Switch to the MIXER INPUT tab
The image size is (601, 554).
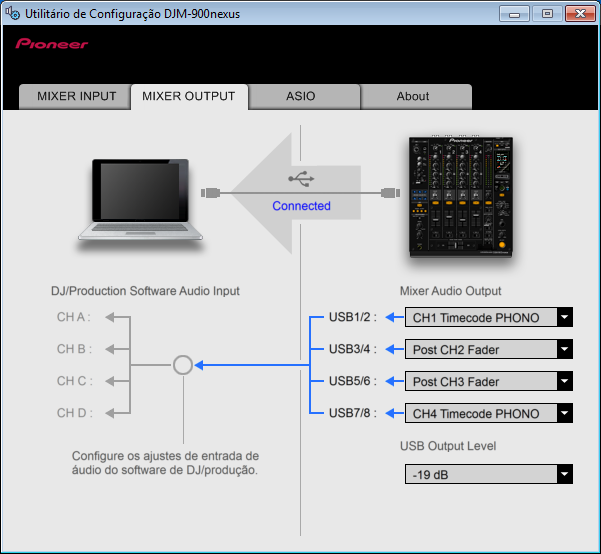[x=75, y=97]
